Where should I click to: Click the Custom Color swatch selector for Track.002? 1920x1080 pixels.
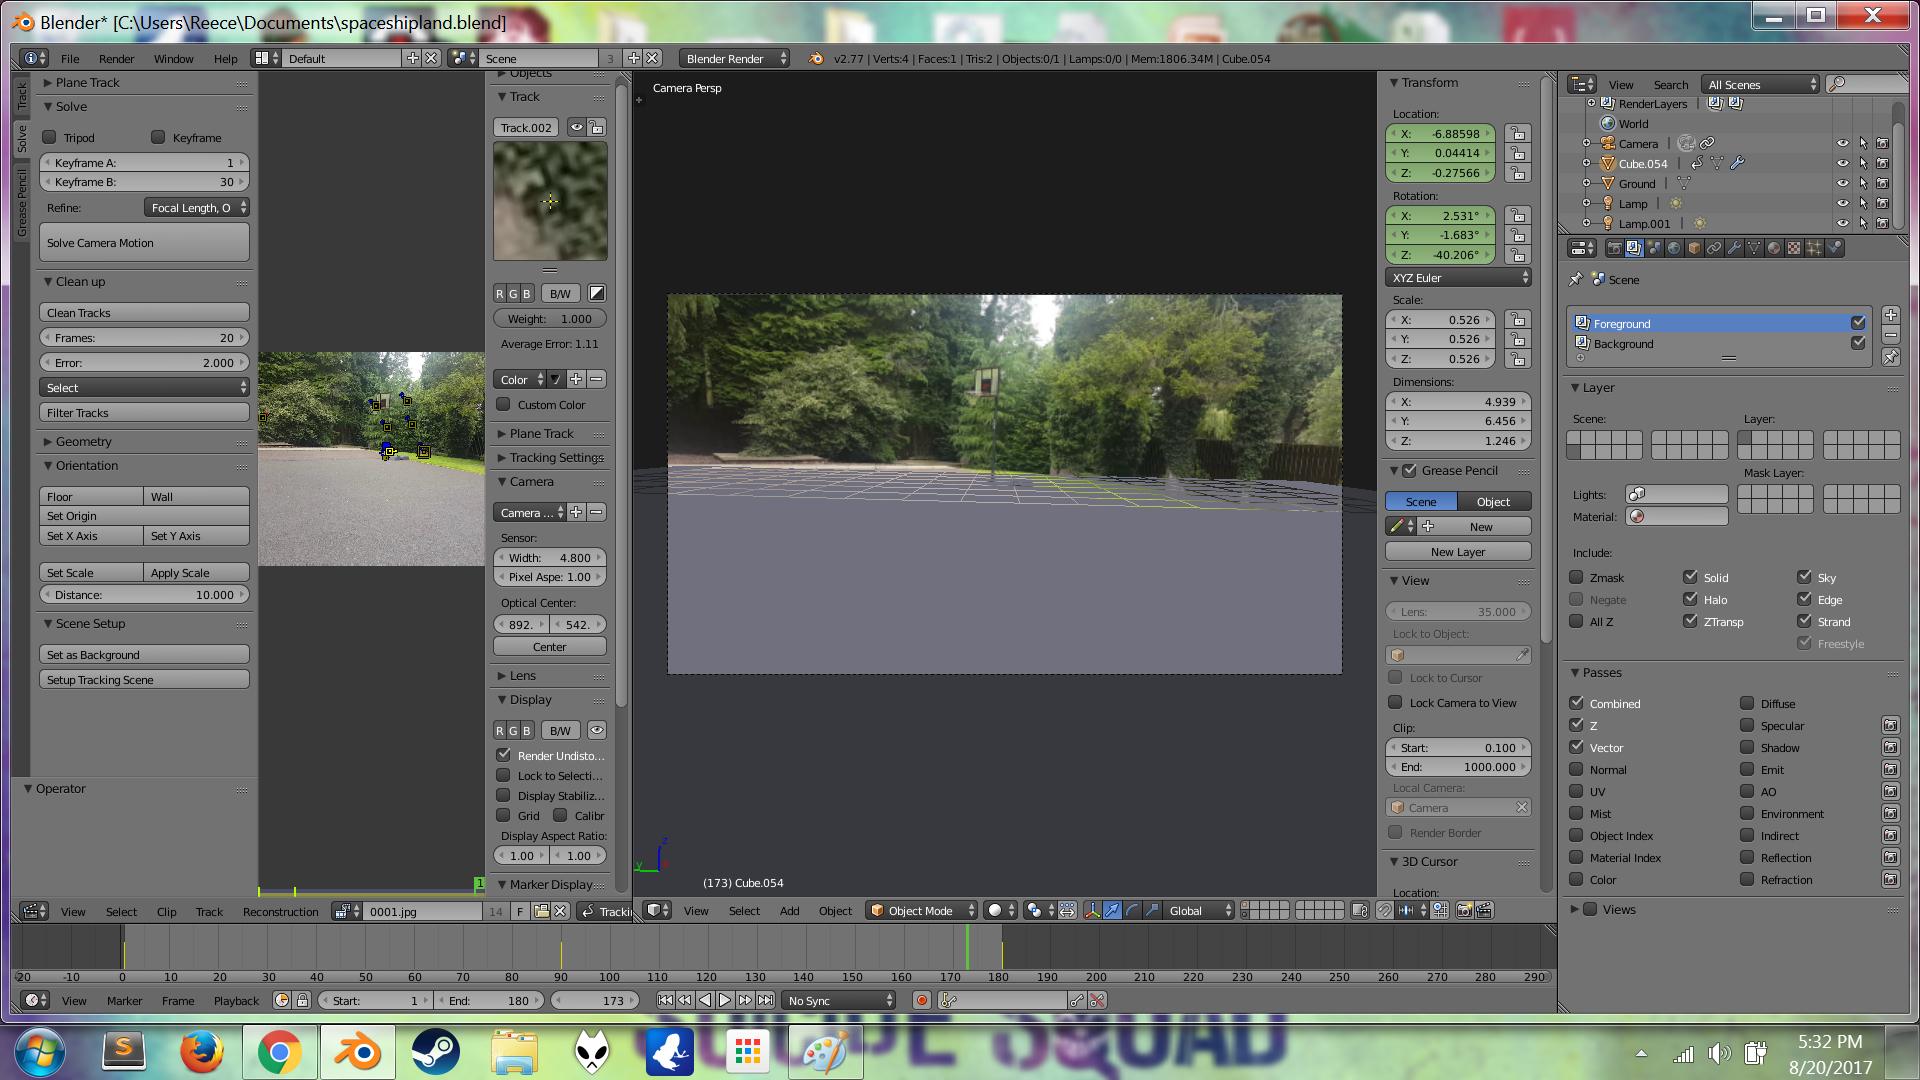[505, 405]
